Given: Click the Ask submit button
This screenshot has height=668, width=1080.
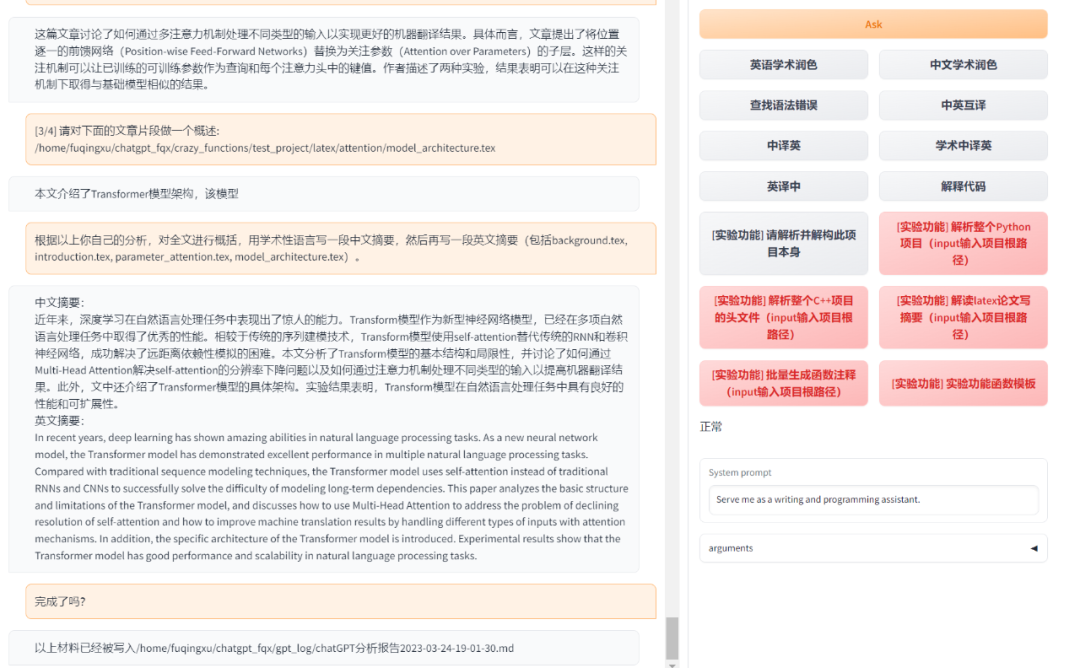Looking at the screenshot, I should point(873,24).
